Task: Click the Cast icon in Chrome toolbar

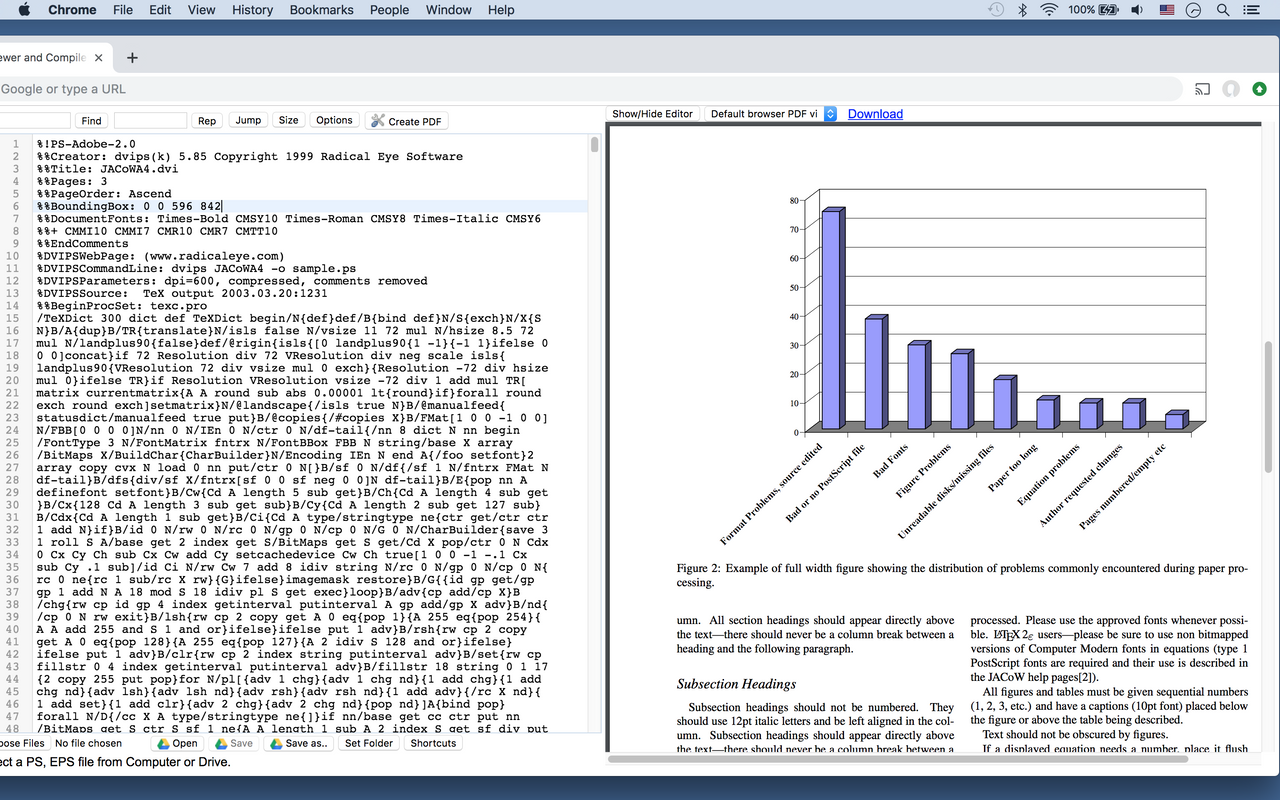Action: tap(1203, 89)
